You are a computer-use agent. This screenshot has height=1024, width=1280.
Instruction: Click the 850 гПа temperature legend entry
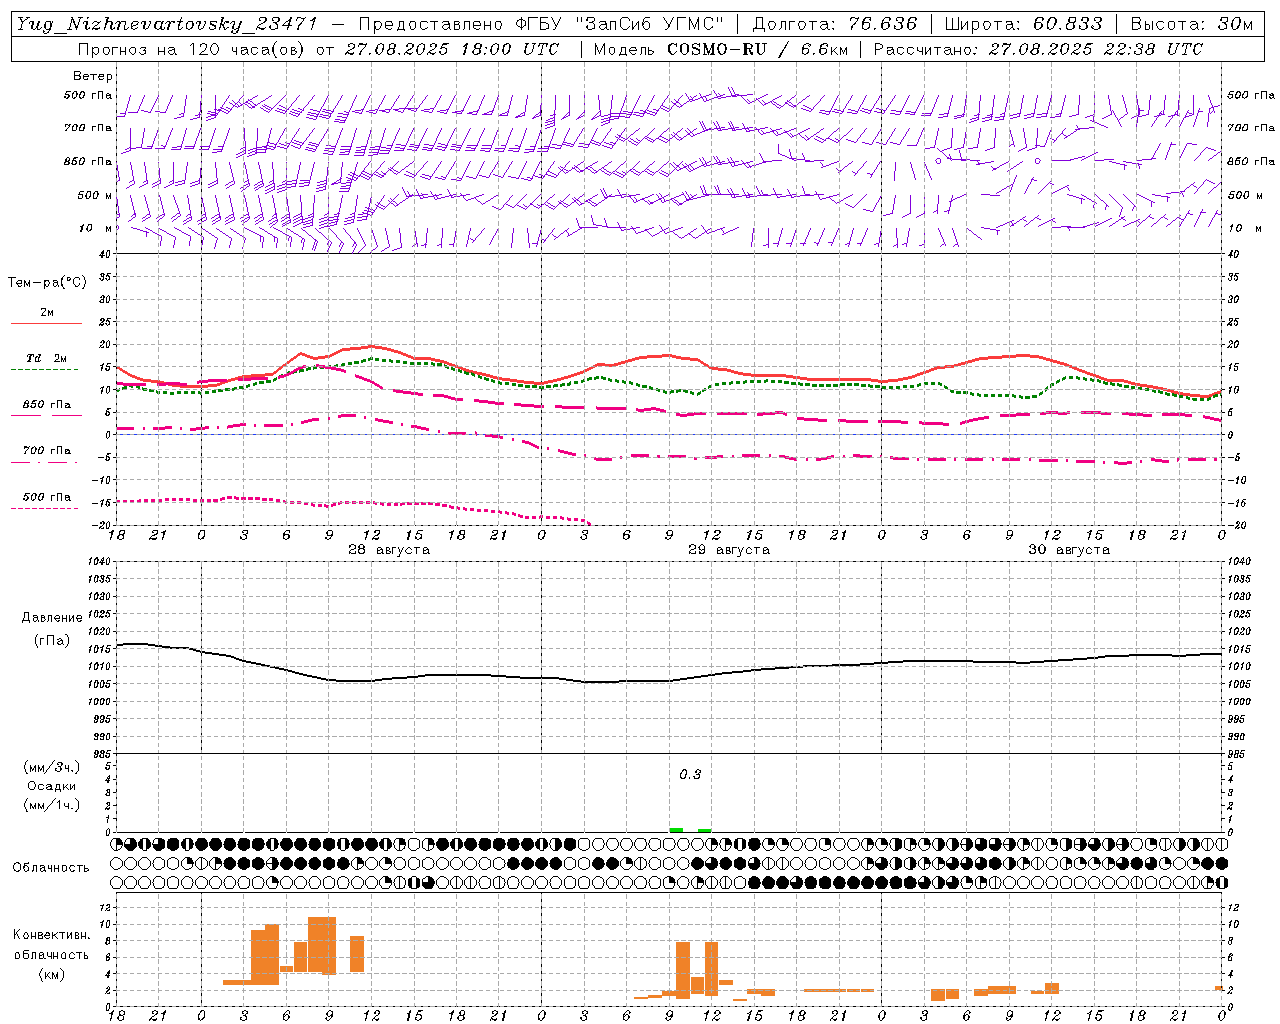click(x=46, y=405)
